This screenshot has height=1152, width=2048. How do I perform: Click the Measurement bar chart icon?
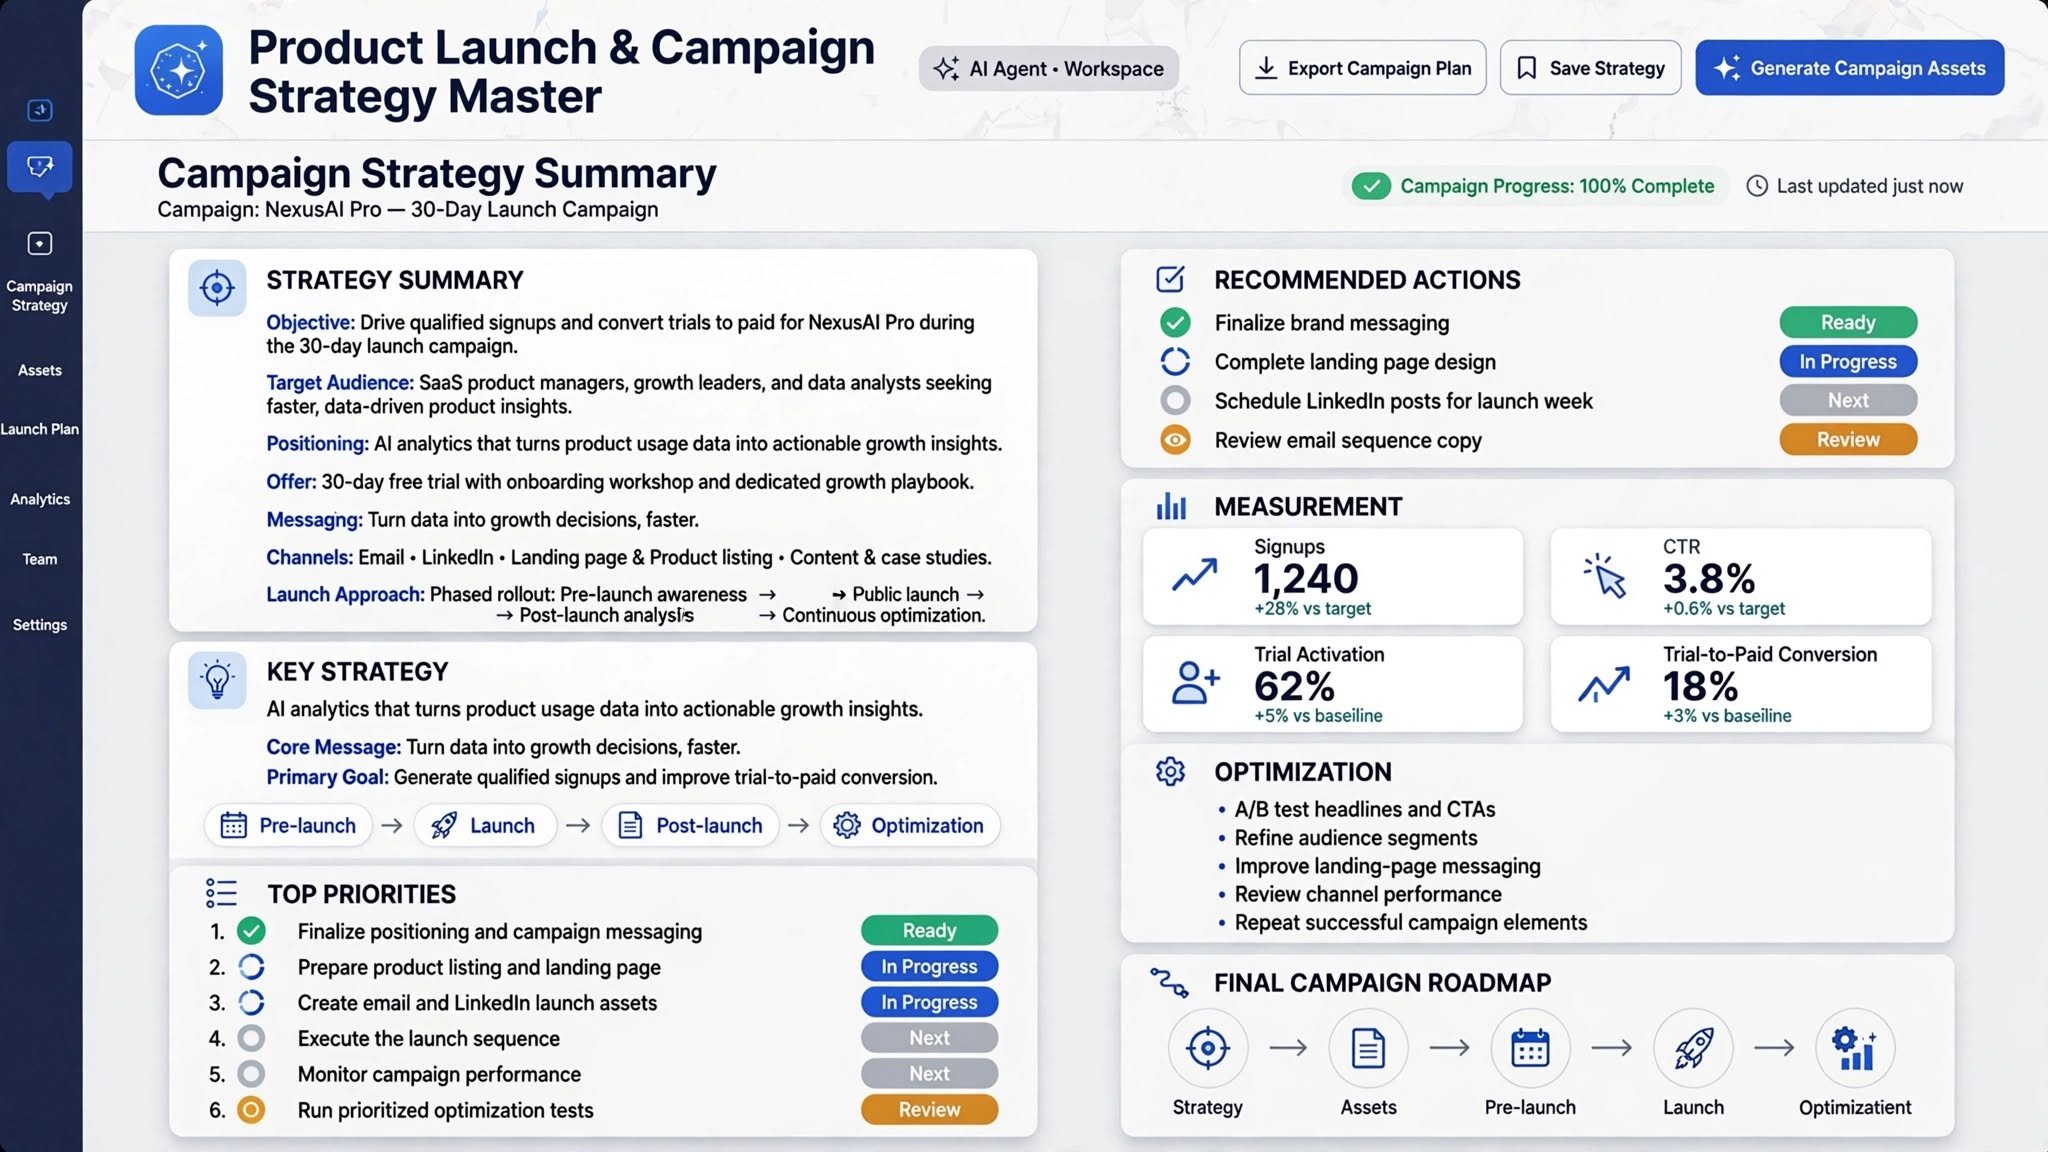pyautogui.click(x=1171, y=506)
